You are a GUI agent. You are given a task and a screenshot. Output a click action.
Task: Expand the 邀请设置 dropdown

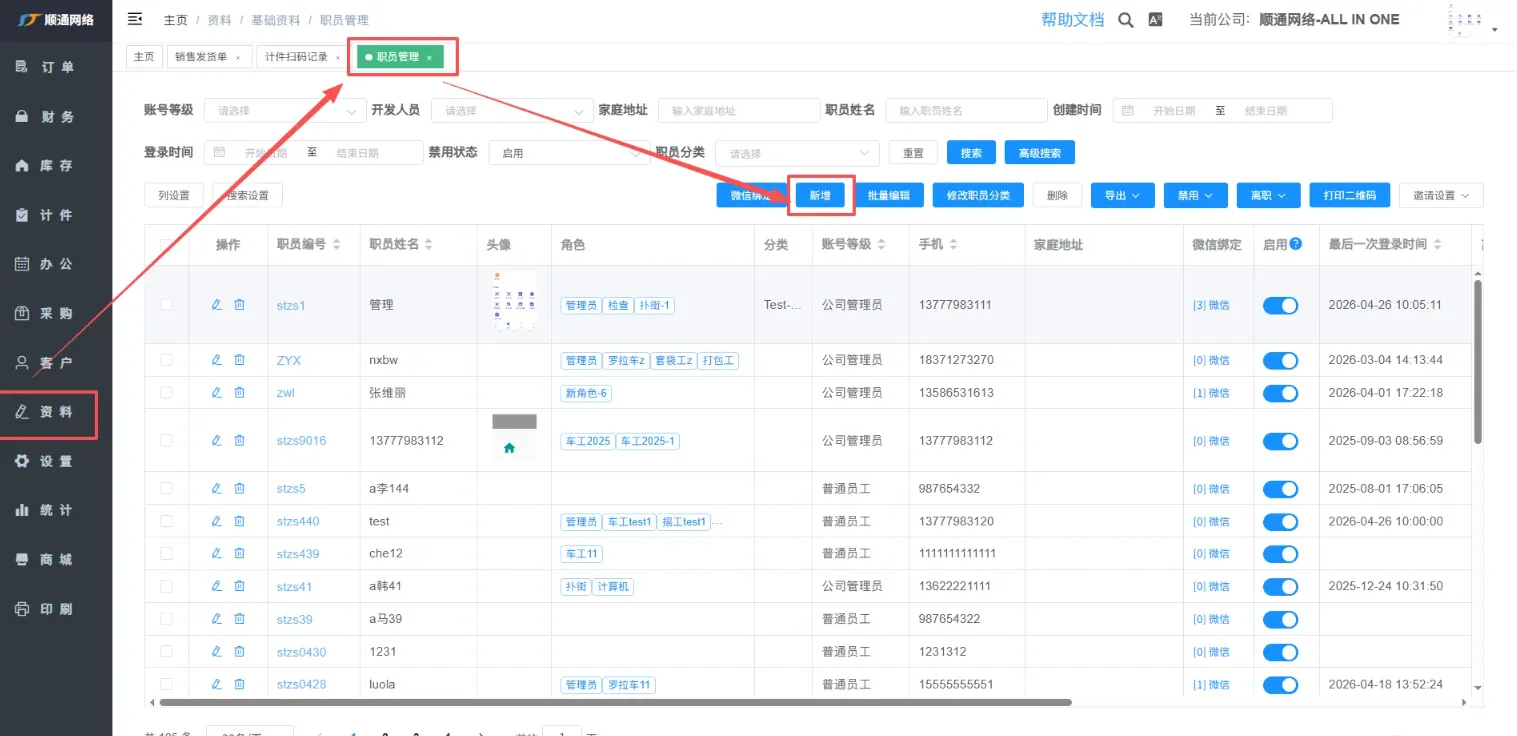[x=1440, y=196]
